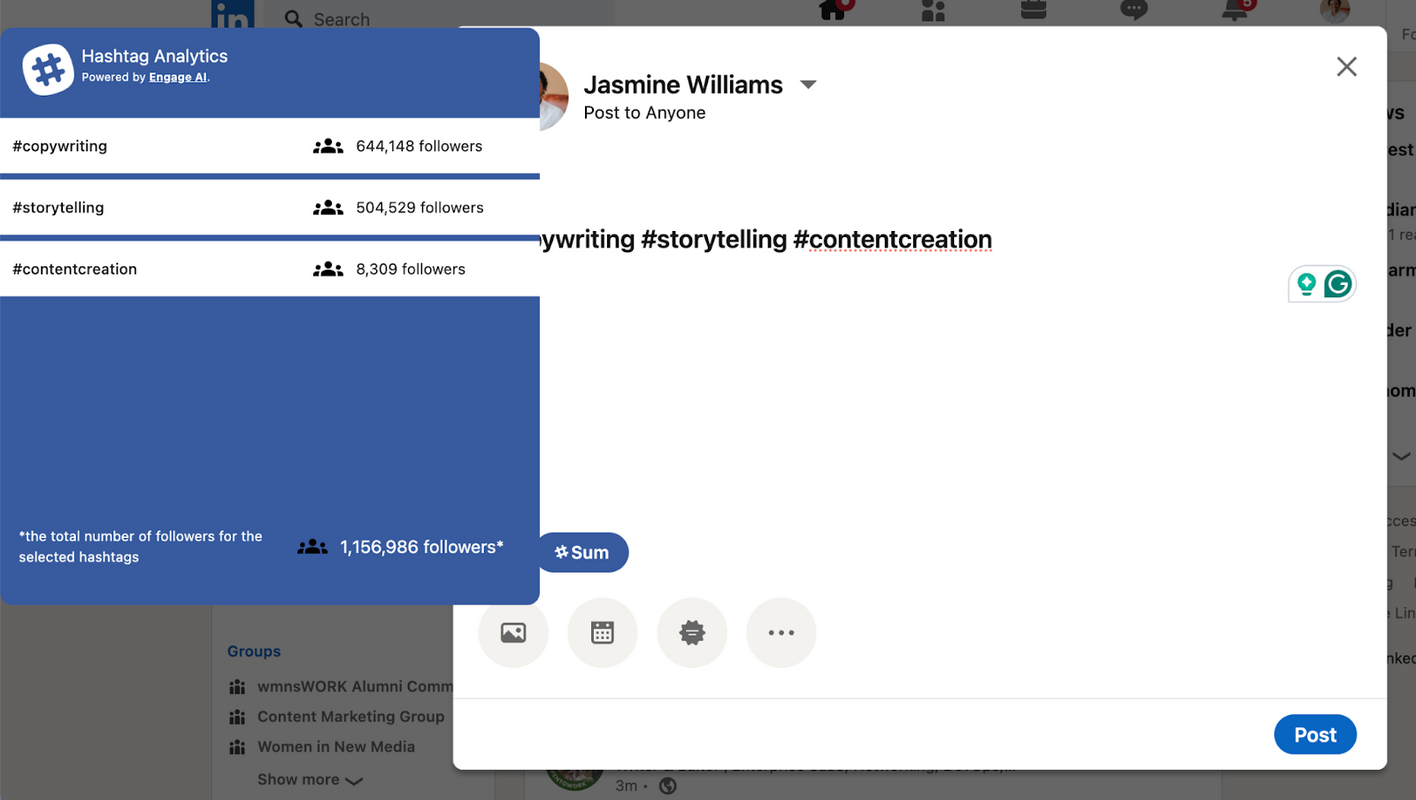Click the blue follower bar under #copywriting
Viewport: 1416px width, 800px height.
(270, 176)
